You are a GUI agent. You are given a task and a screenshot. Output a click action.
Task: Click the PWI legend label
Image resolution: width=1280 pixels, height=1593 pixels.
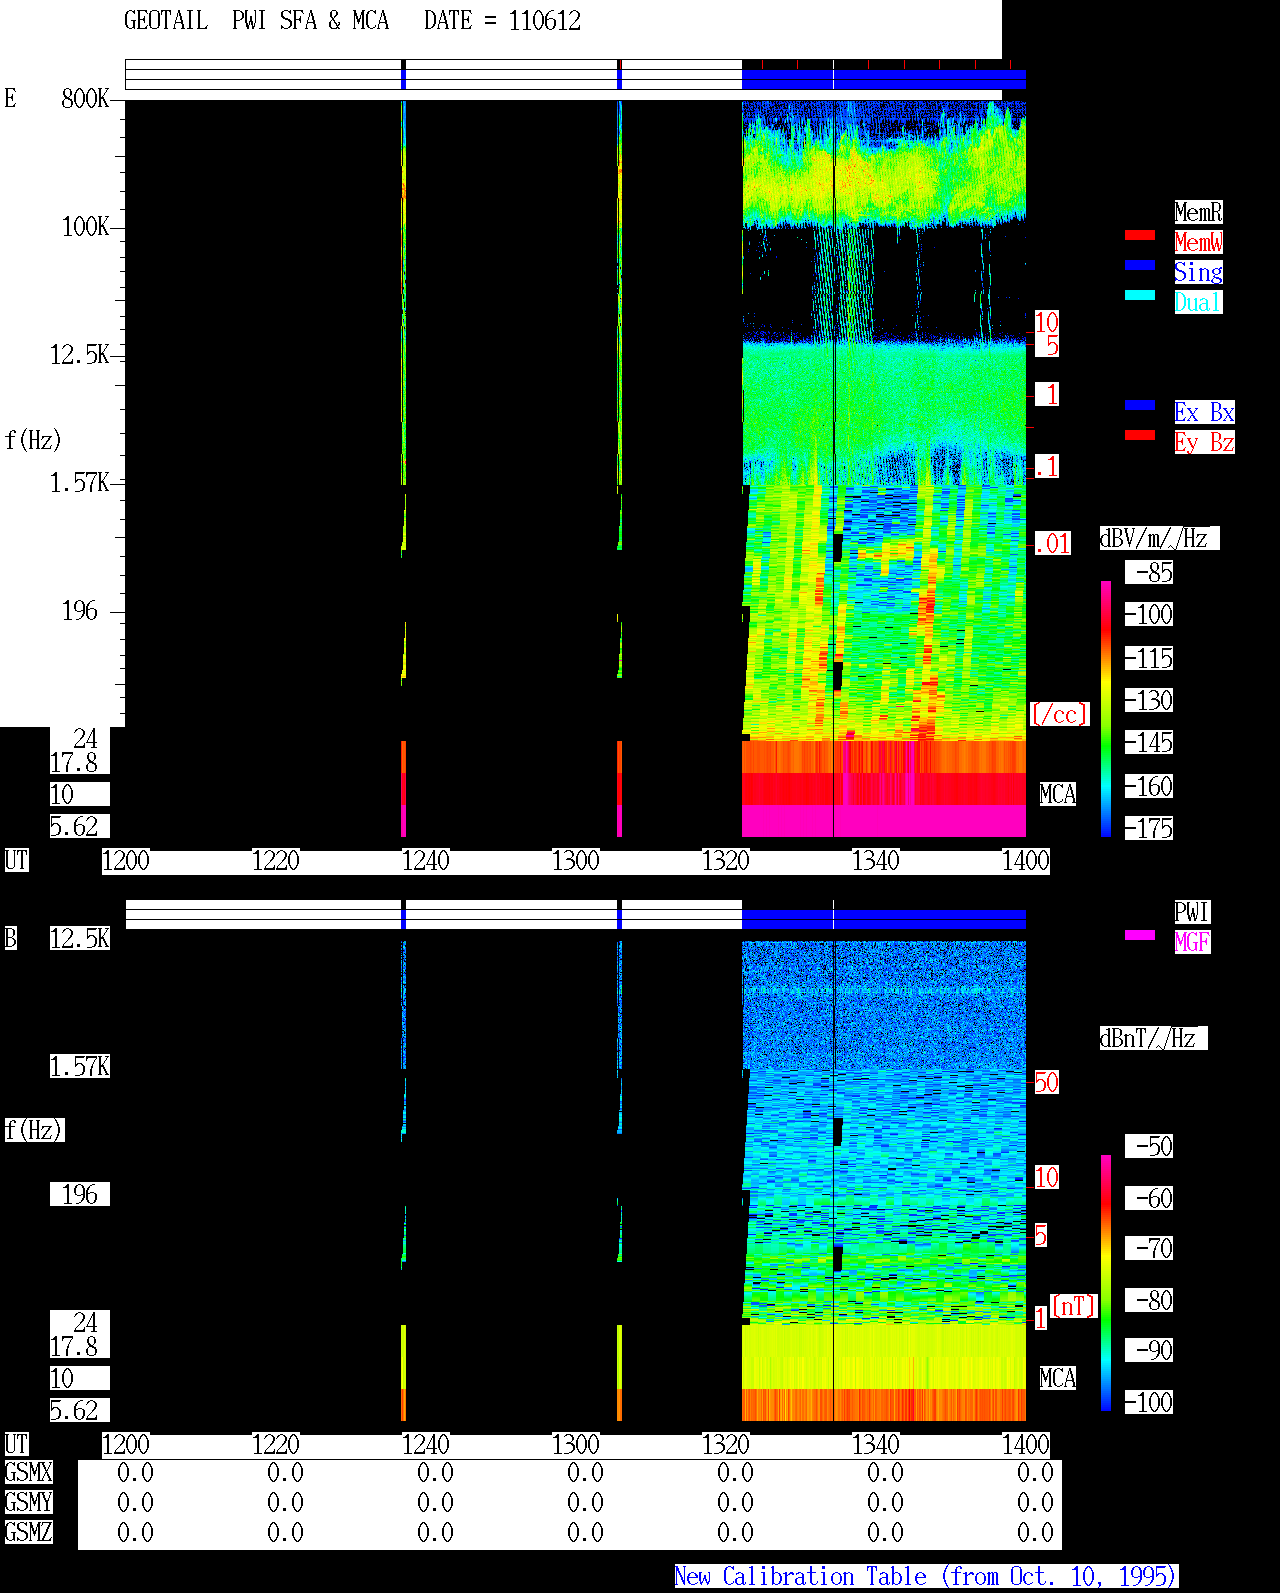coord(1192,912)
